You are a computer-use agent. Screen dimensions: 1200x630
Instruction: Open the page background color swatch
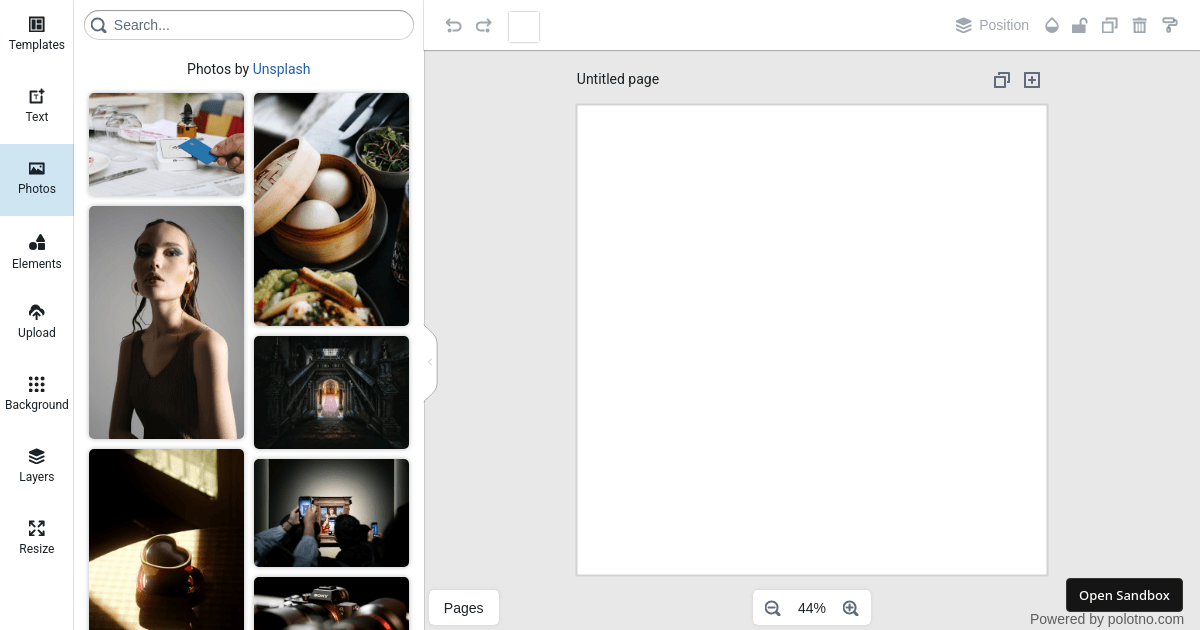pos(524,27)
